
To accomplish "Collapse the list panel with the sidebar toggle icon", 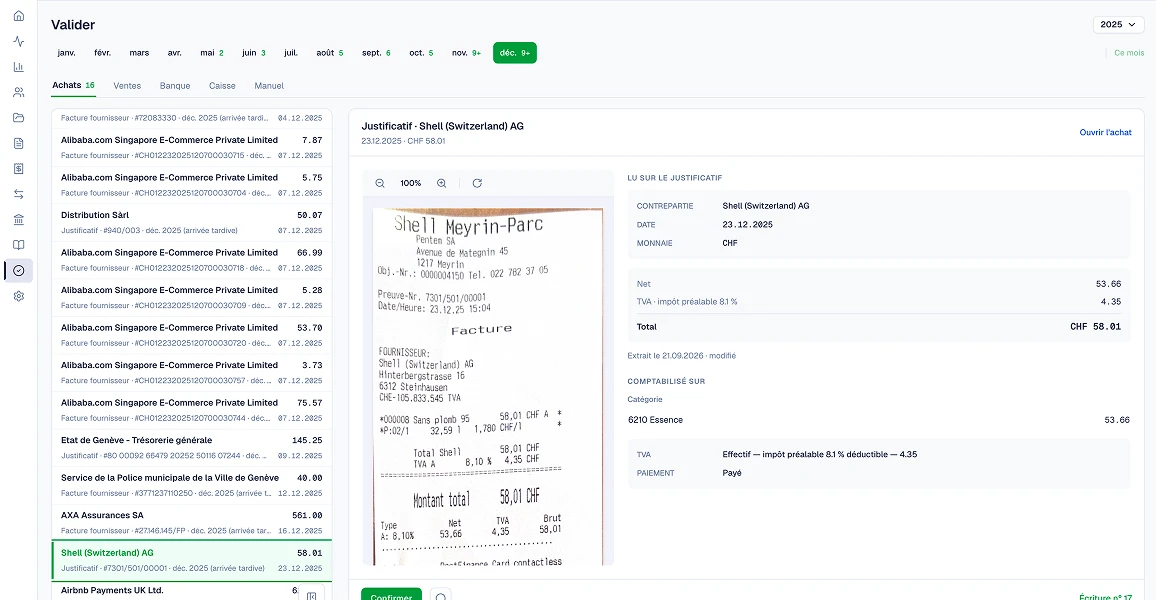I will point(312,595).
